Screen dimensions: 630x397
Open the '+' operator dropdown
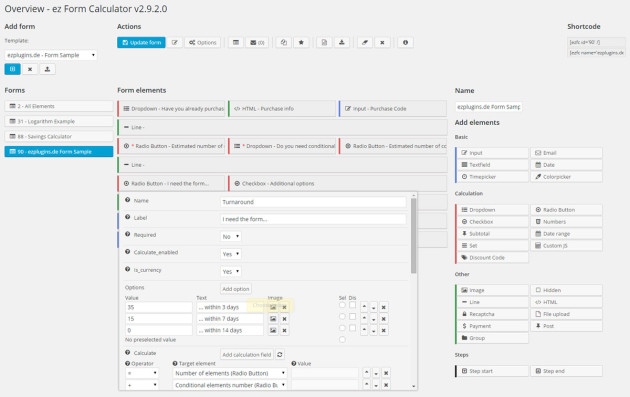point(142,385)
